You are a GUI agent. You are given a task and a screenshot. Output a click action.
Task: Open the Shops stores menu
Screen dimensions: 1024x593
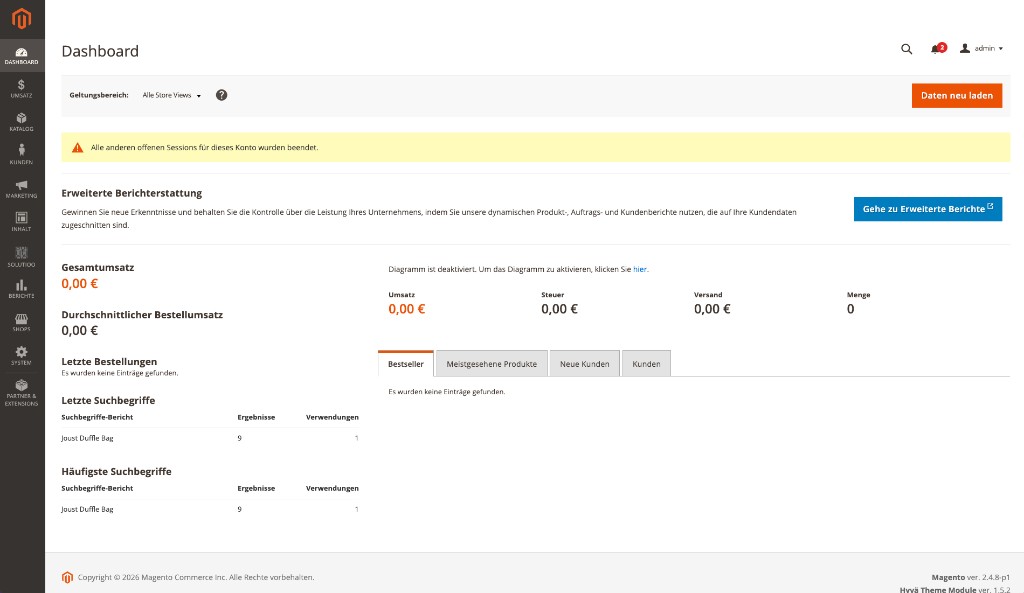pyautogui.click(x=22, y=323)
